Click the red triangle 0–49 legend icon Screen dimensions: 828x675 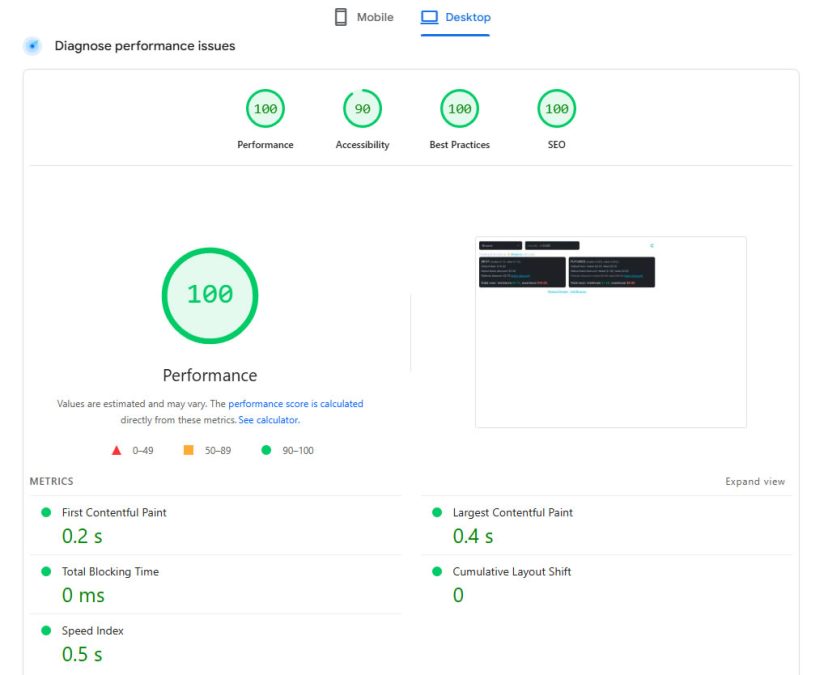[x=117, y=451]
